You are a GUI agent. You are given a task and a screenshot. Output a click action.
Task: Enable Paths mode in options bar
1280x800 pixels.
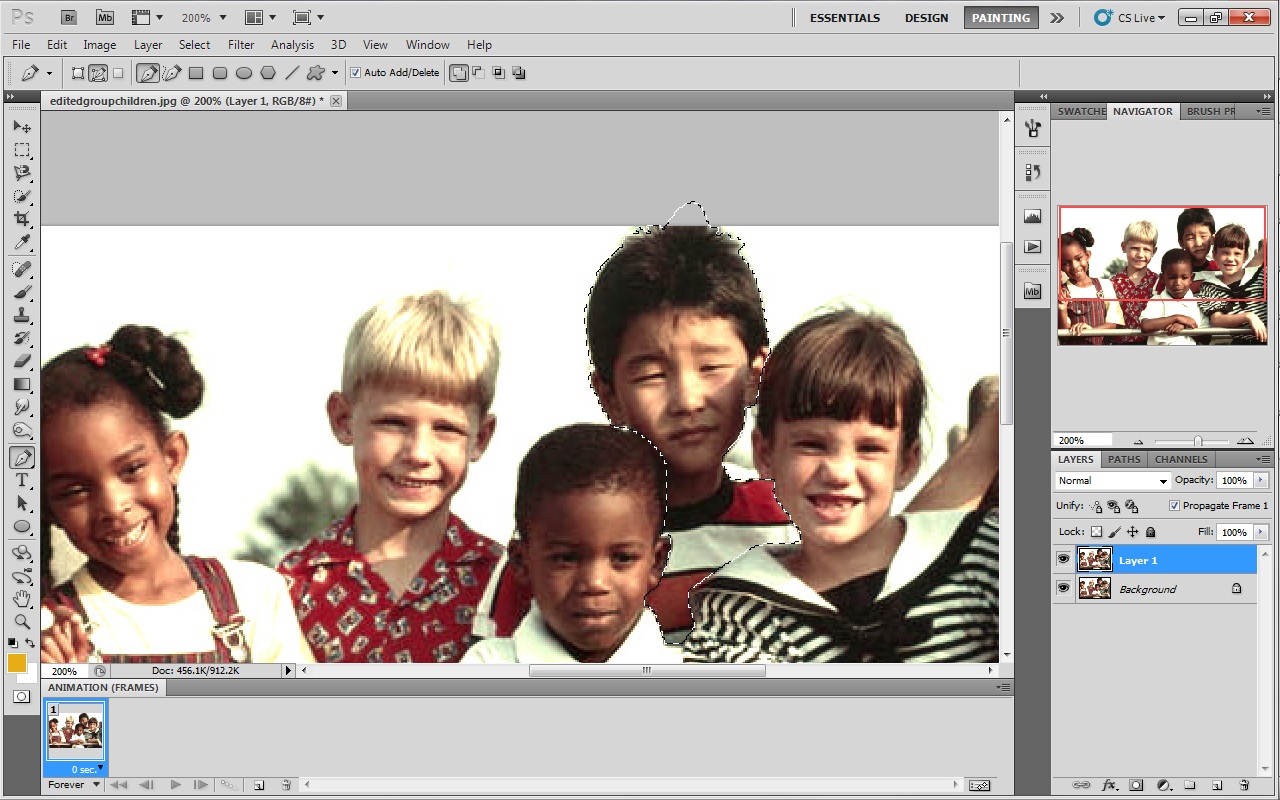[x=98, y=73]
